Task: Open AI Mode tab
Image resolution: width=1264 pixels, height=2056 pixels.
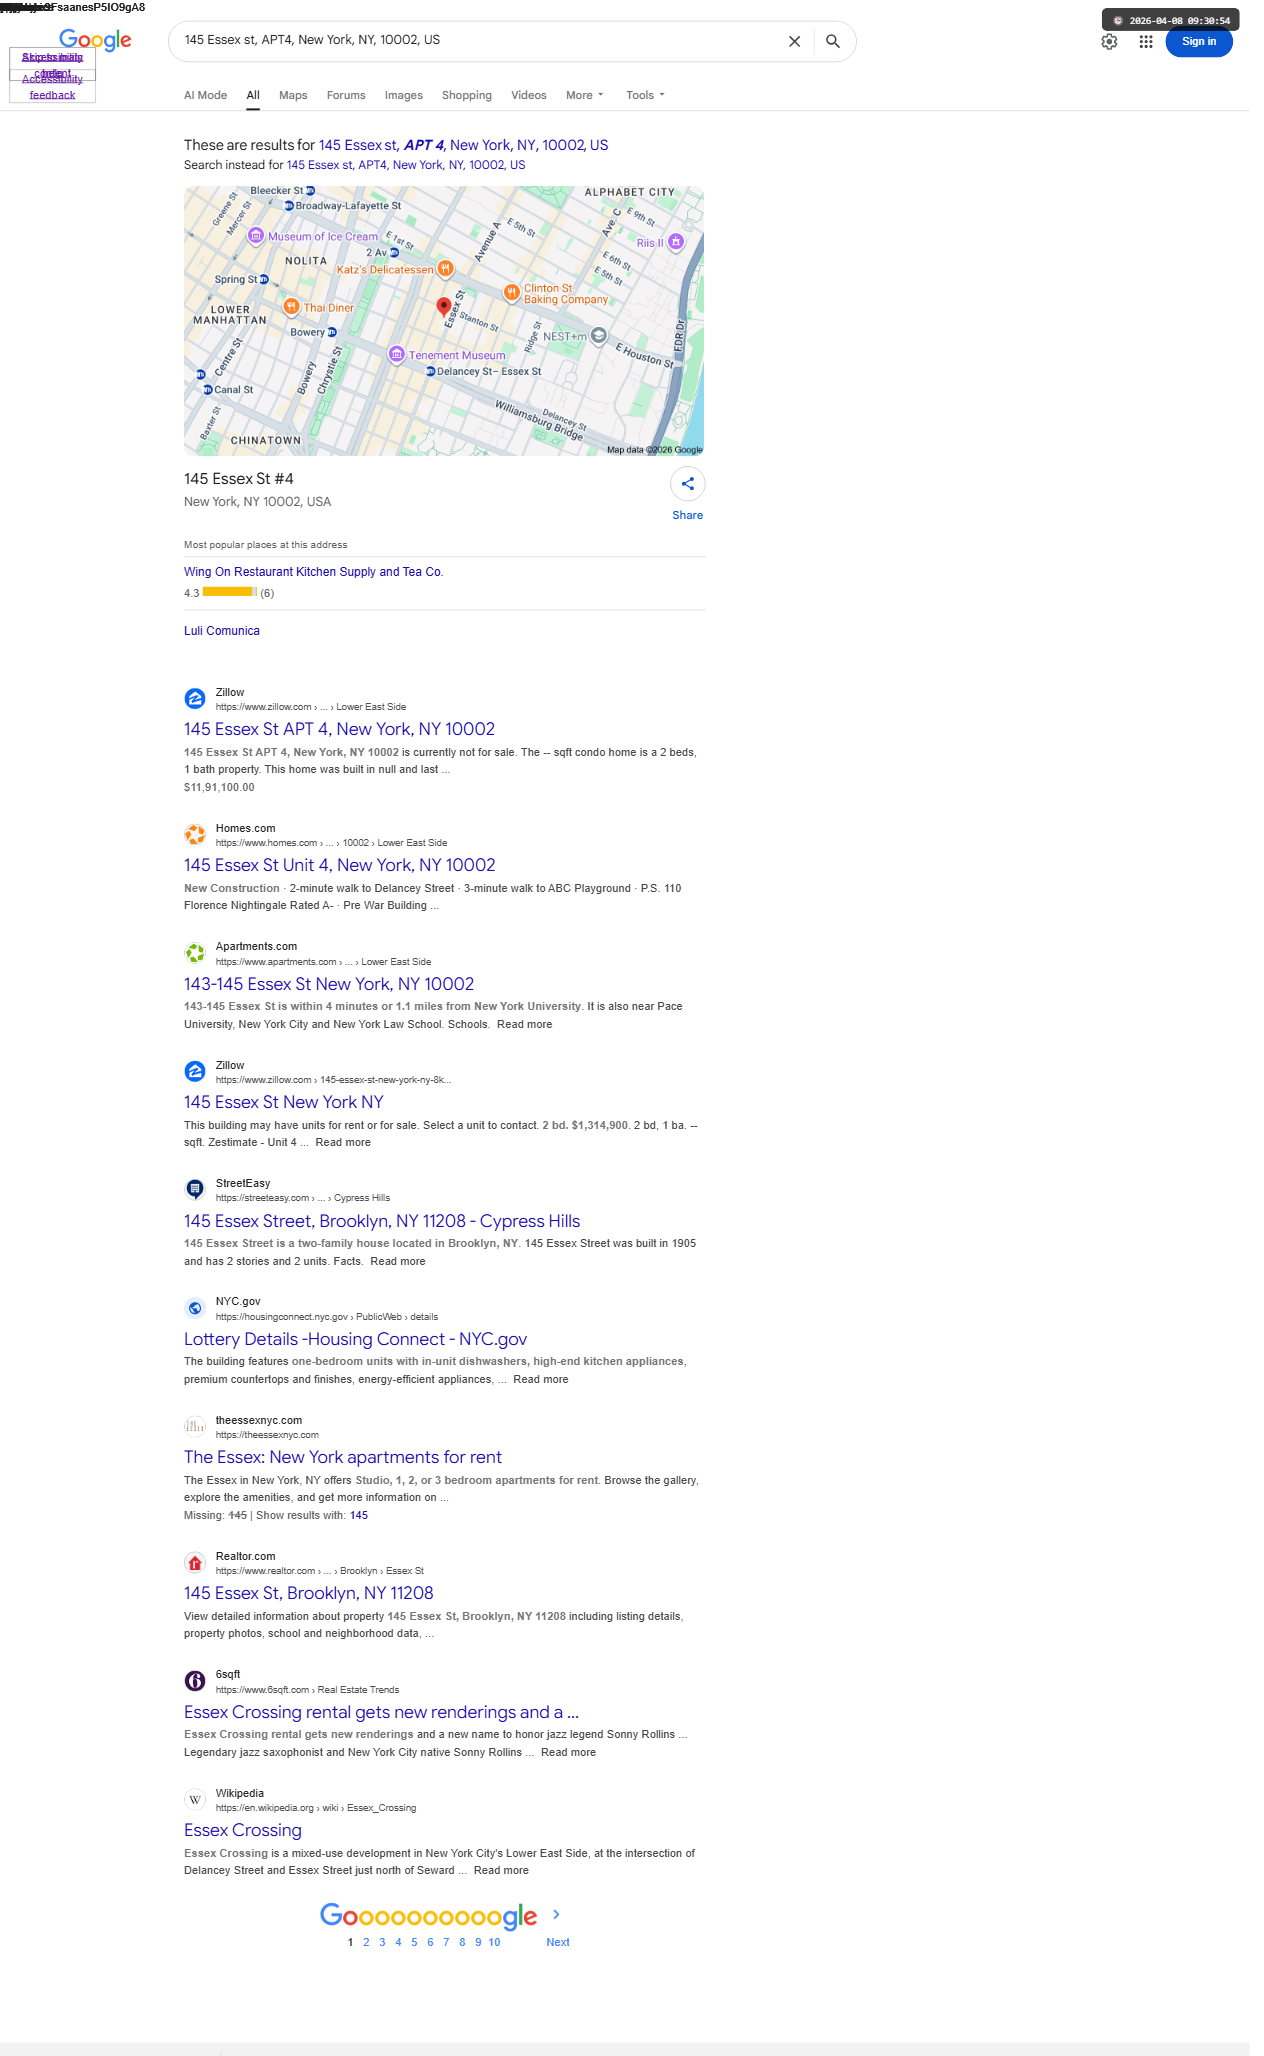Action: [205, 95]
